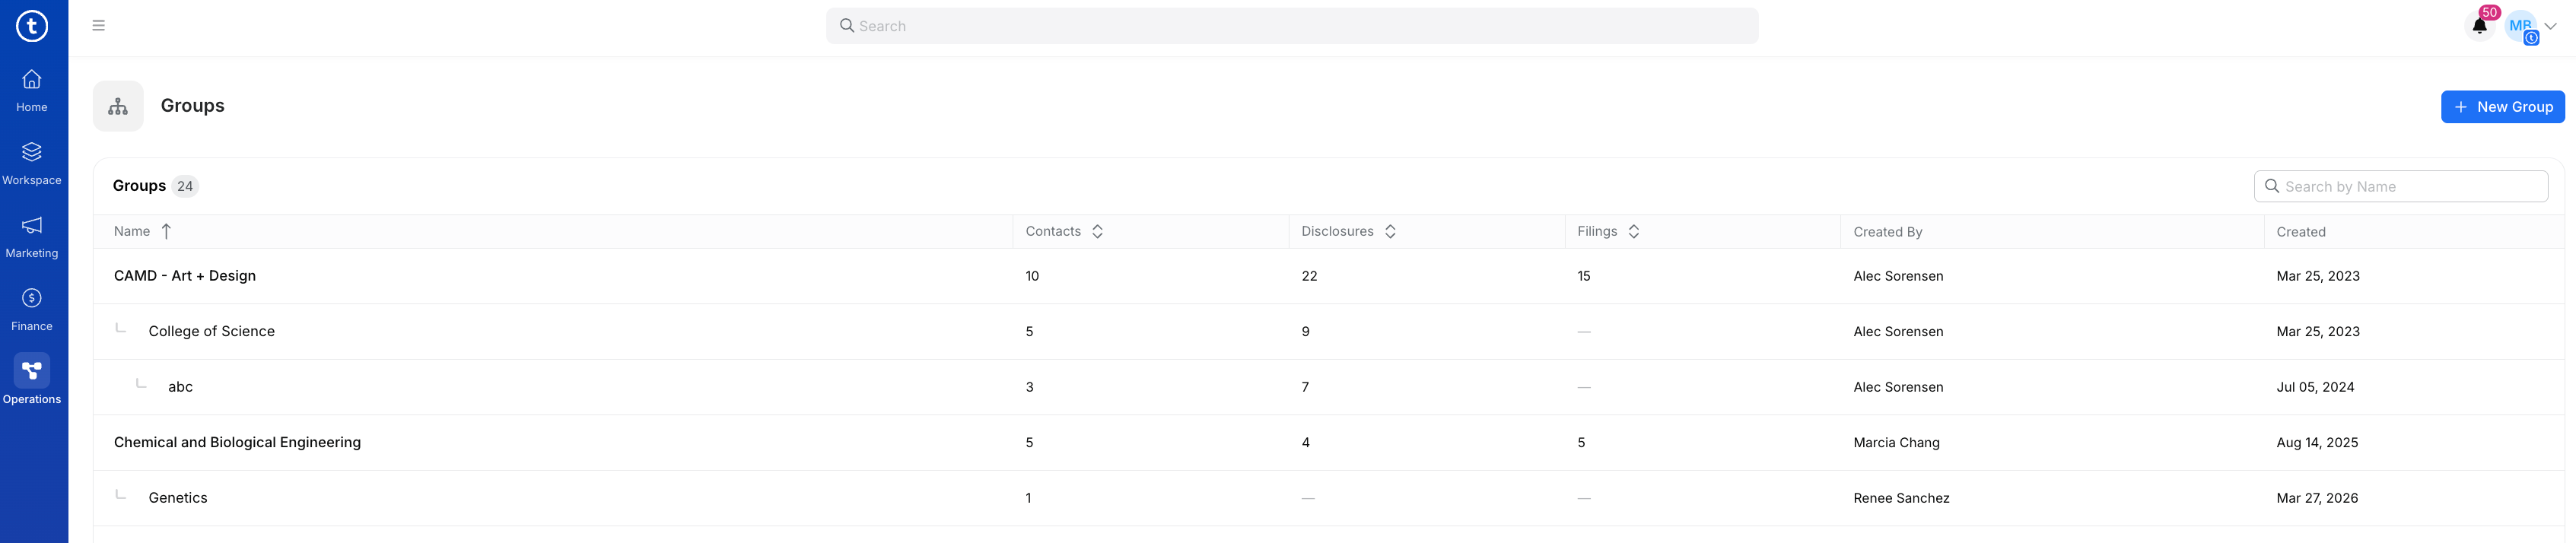Screen dimensions: 2576x543
Task: Click the Jul 05, 2024 date
Action: click(2315, 387)
